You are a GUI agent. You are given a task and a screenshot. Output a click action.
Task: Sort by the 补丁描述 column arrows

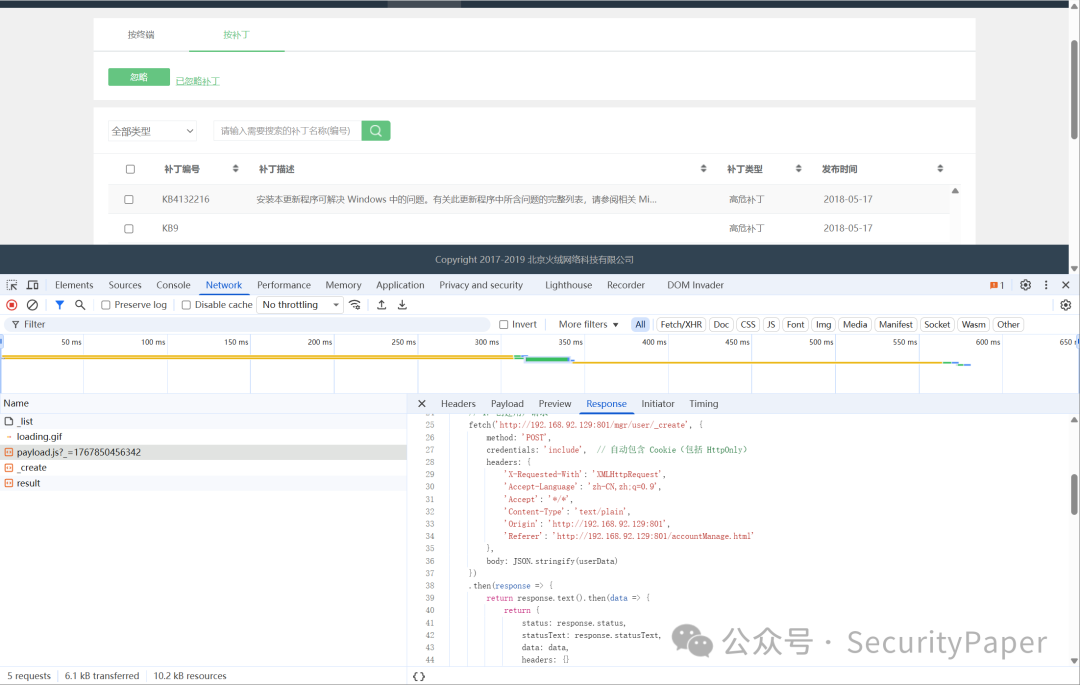[x=703, y=169]
